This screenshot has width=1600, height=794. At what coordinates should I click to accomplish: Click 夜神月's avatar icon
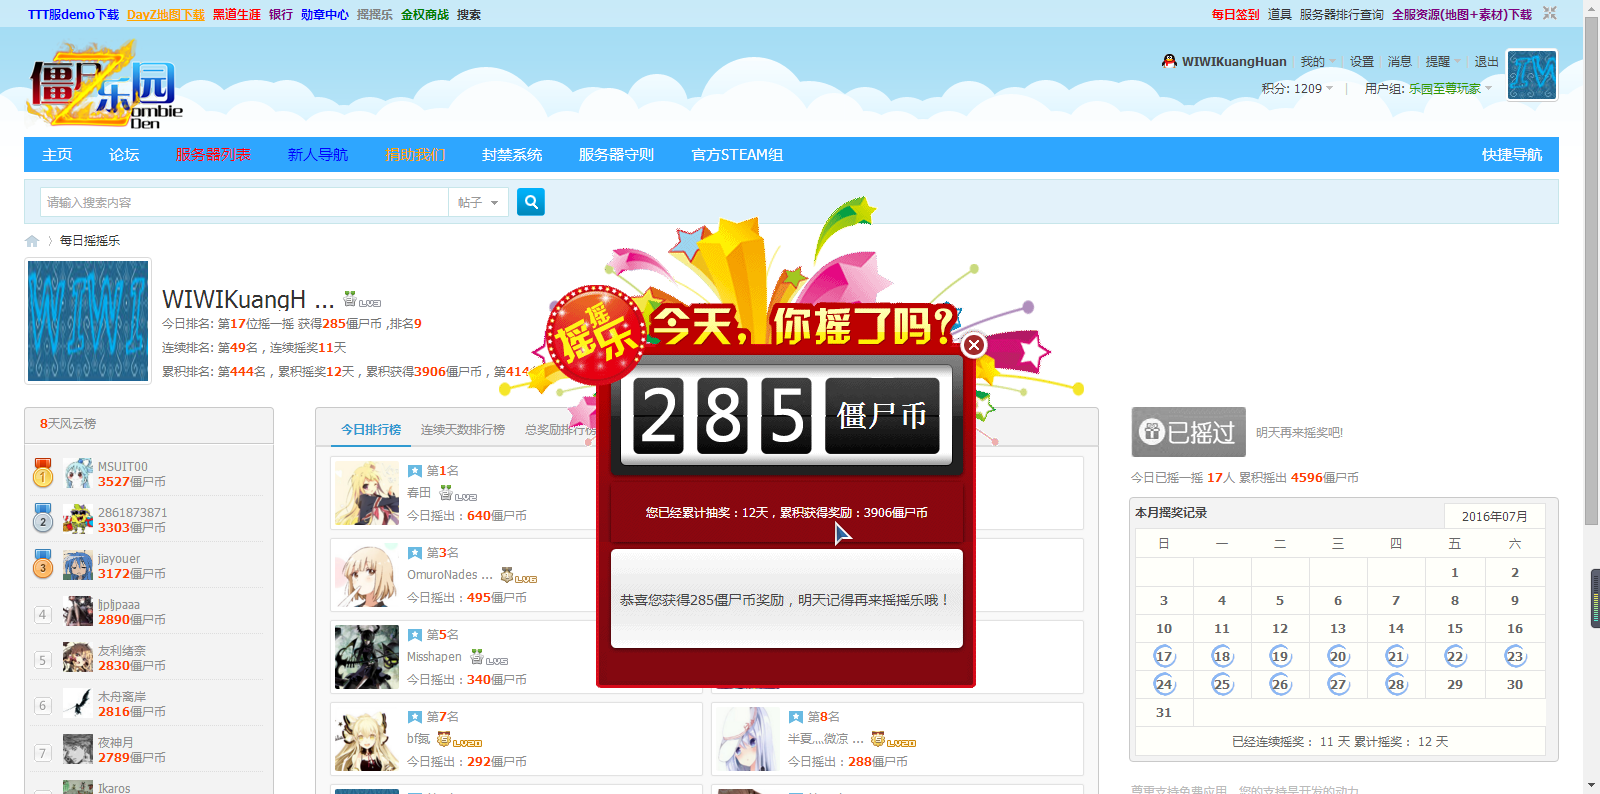pos(78,749)
